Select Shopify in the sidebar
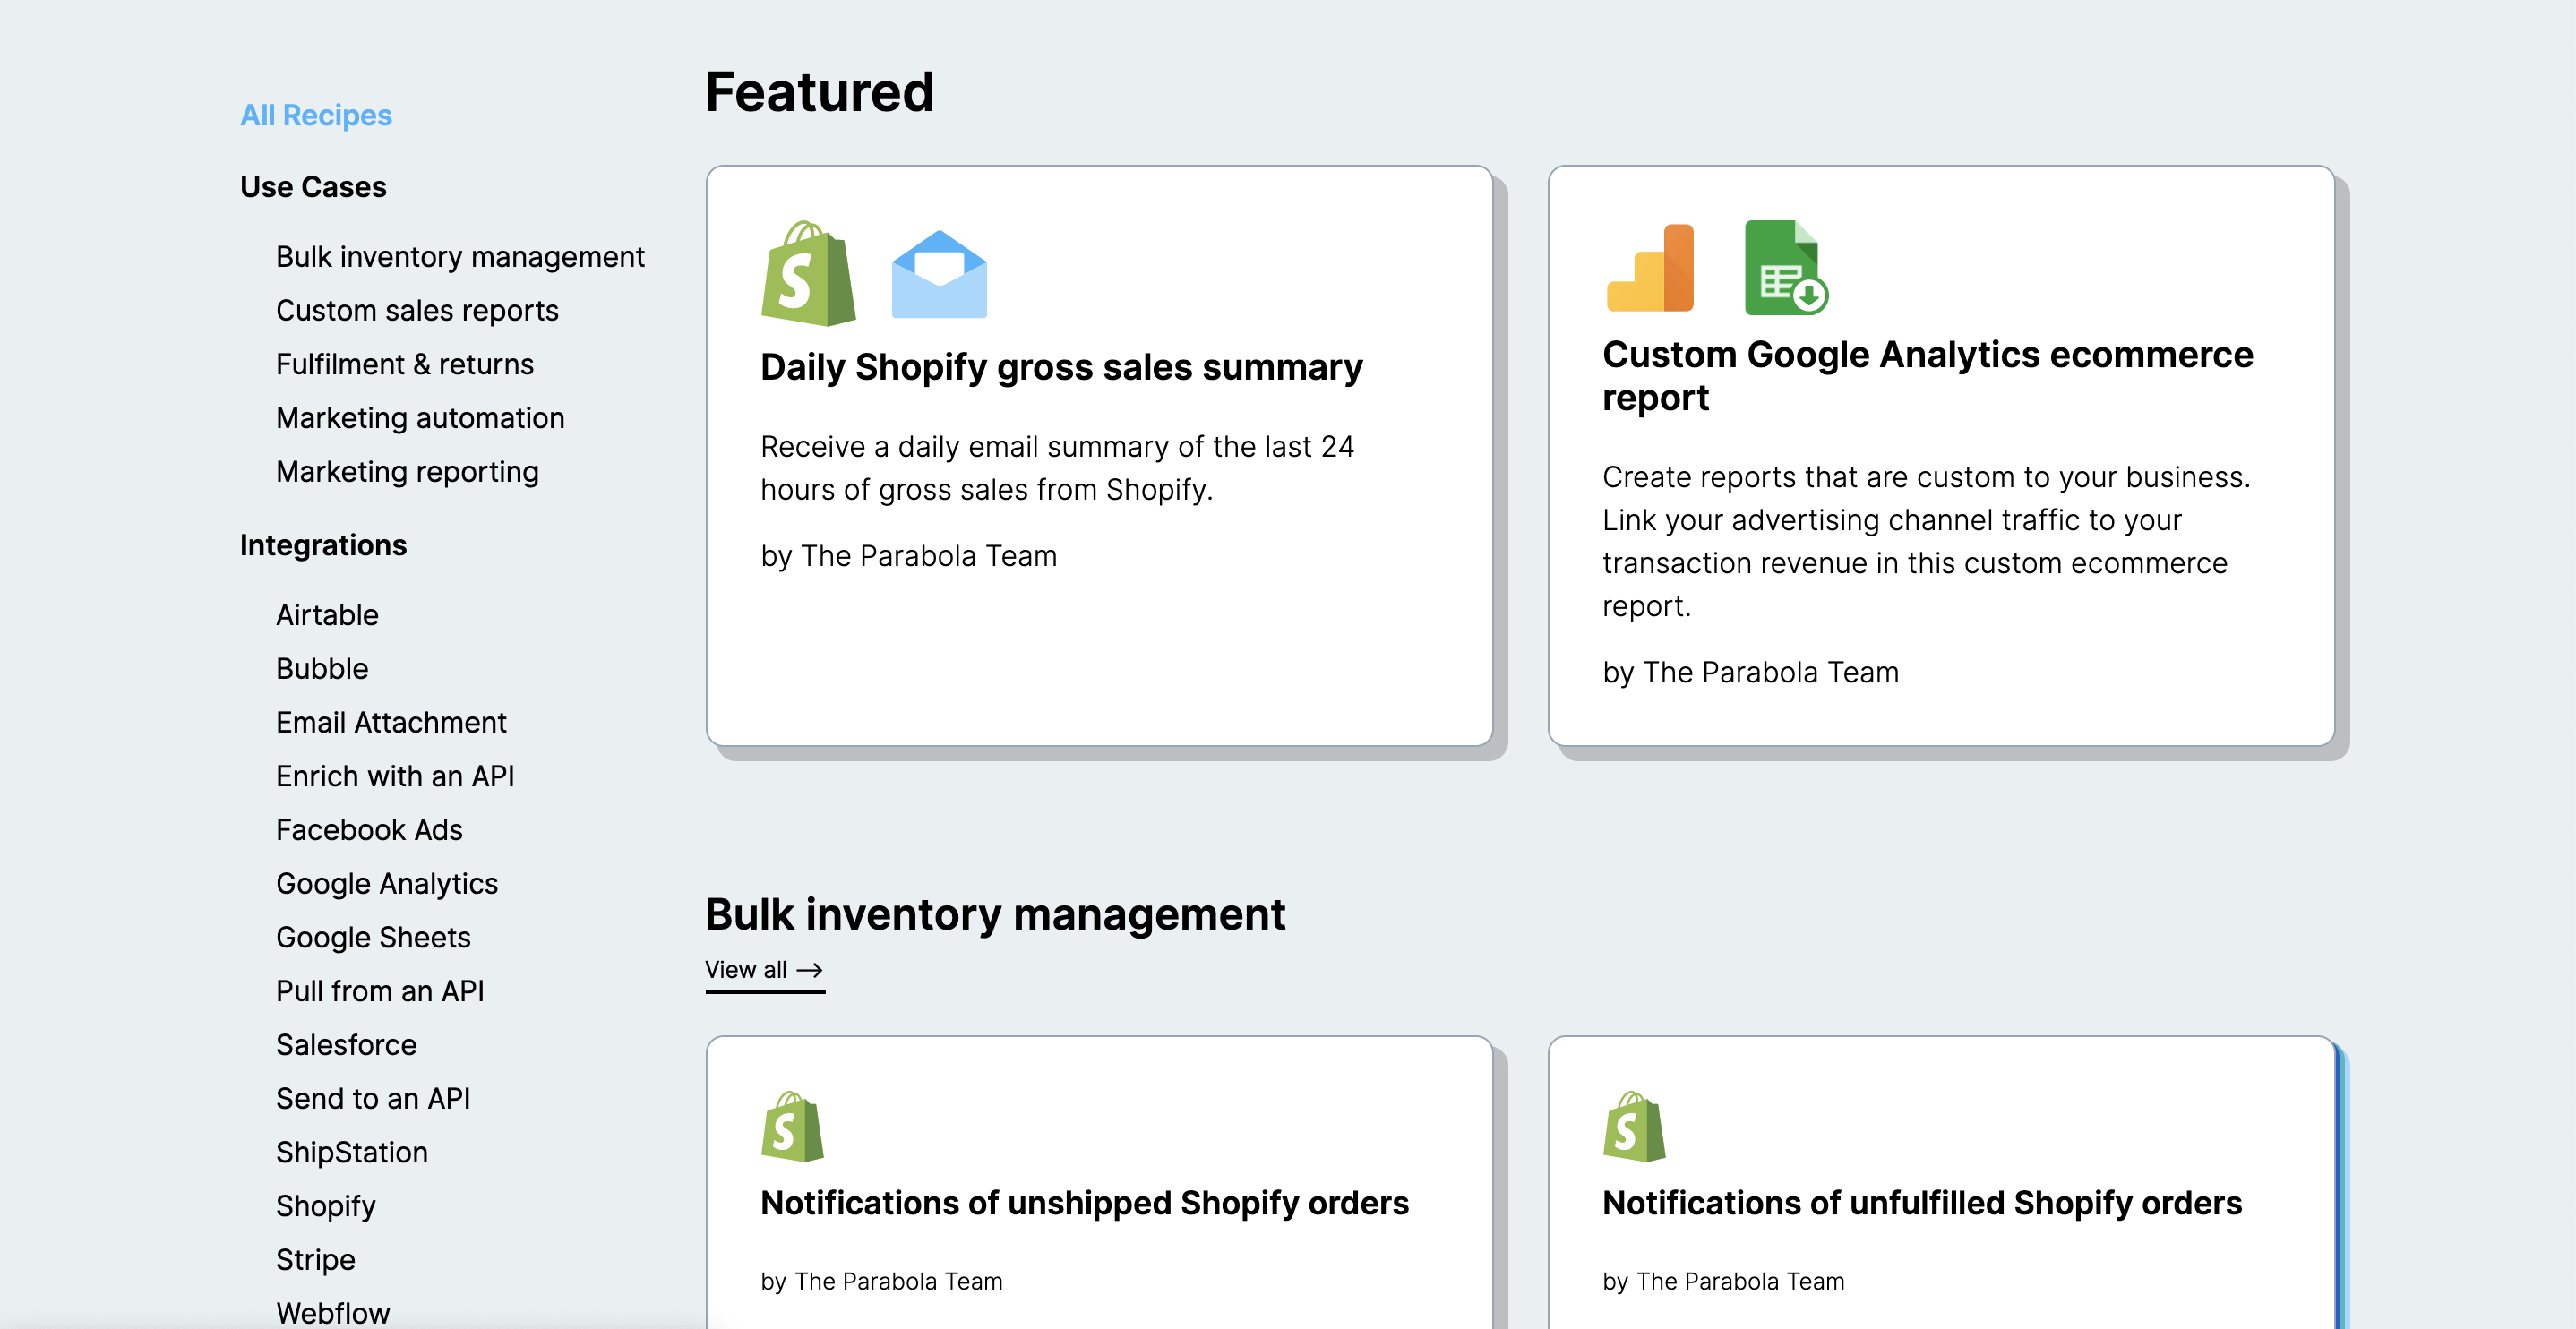The height and width of the screenshot is (1329, 2576). click(x=326, y=1206)
